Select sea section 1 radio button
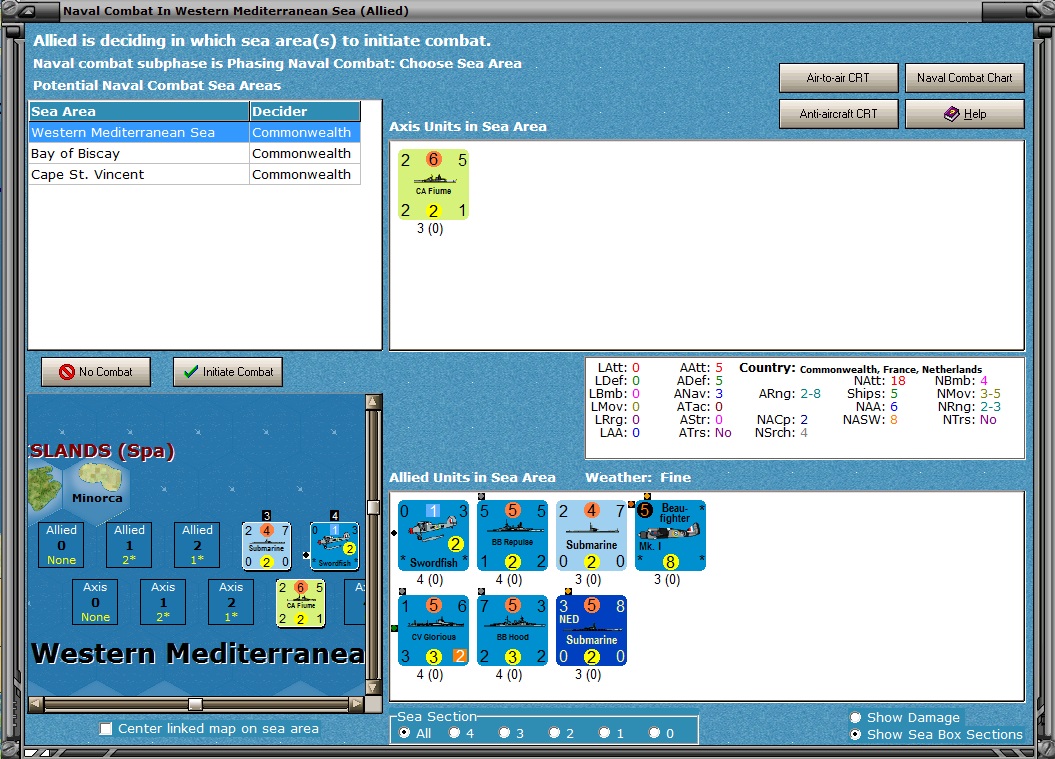 click(605, 733)
